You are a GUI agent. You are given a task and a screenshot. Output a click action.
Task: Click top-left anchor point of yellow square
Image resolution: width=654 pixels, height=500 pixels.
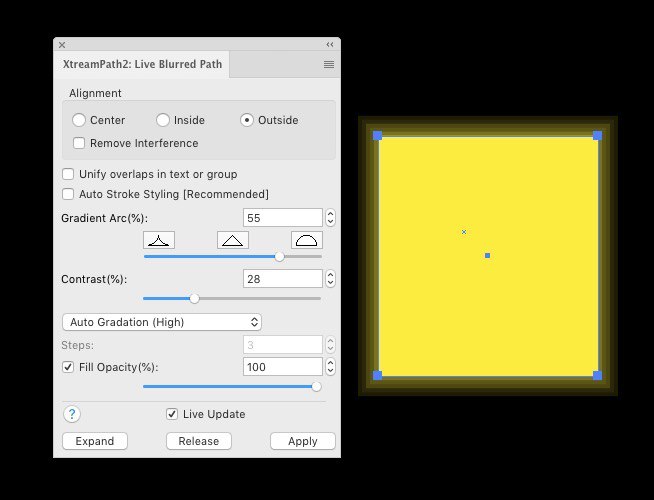377,136
